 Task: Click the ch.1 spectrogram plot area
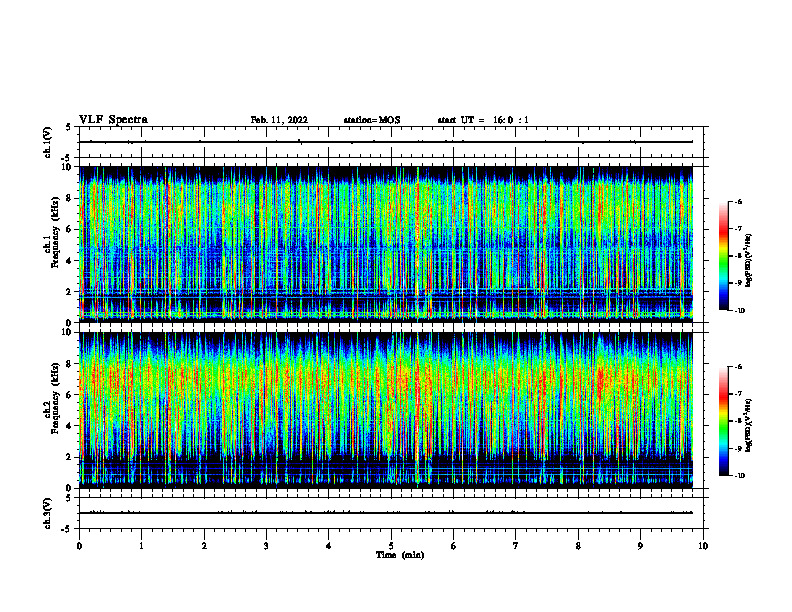pyautogui.click(x=386, y=244)
